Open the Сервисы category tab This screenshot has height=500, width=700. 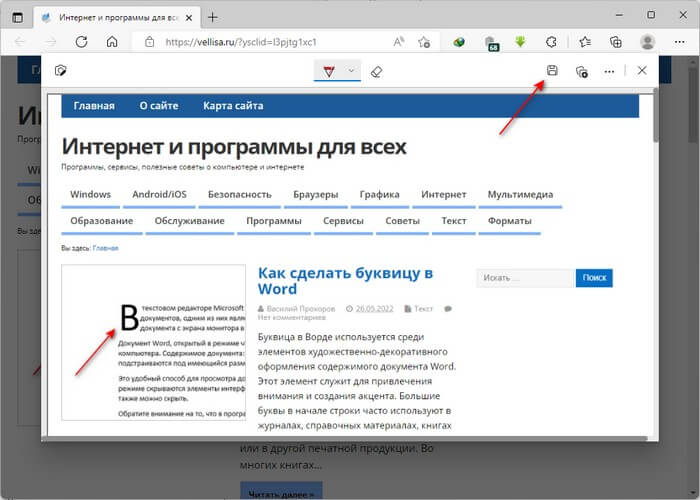(343, 221)
